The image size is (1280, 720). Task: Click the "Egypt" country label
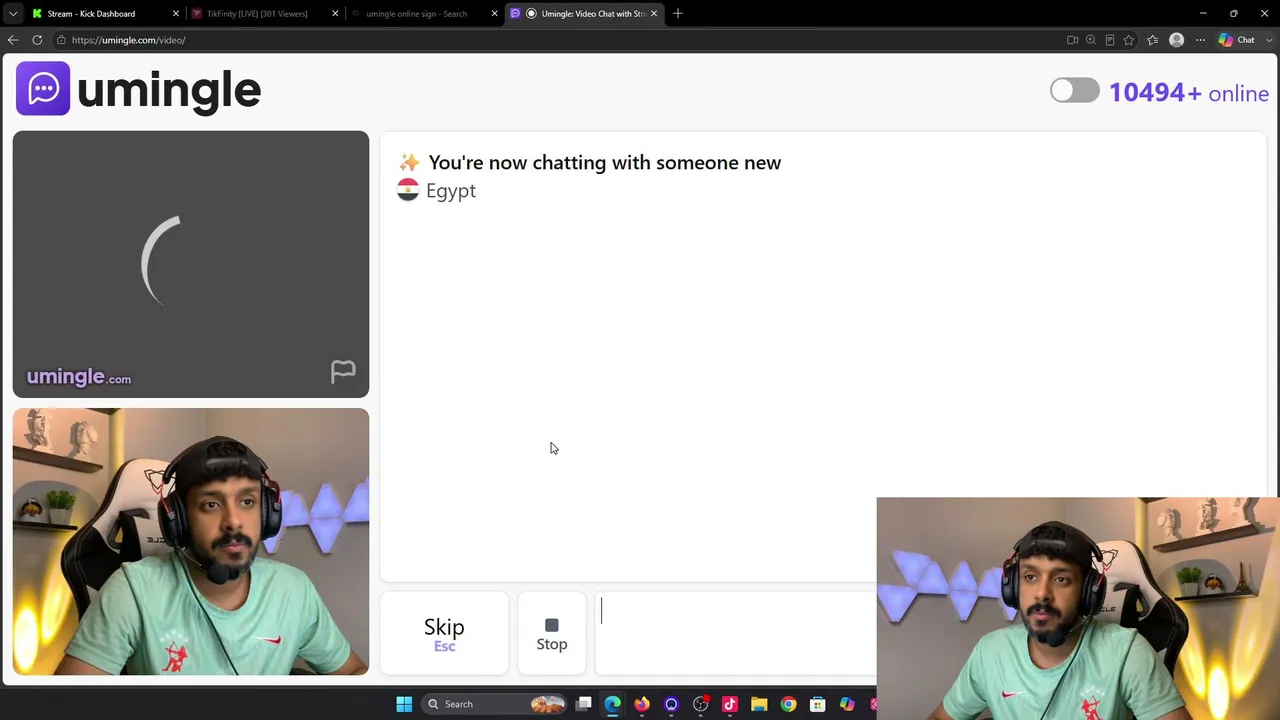451,191
